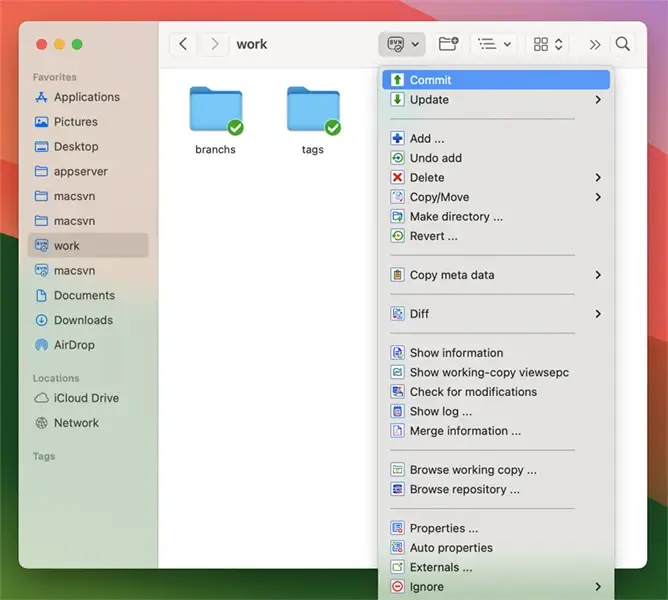The image size is (668, 600).
Task: Click the Browse repository ... label text
Action: point(465,489)
